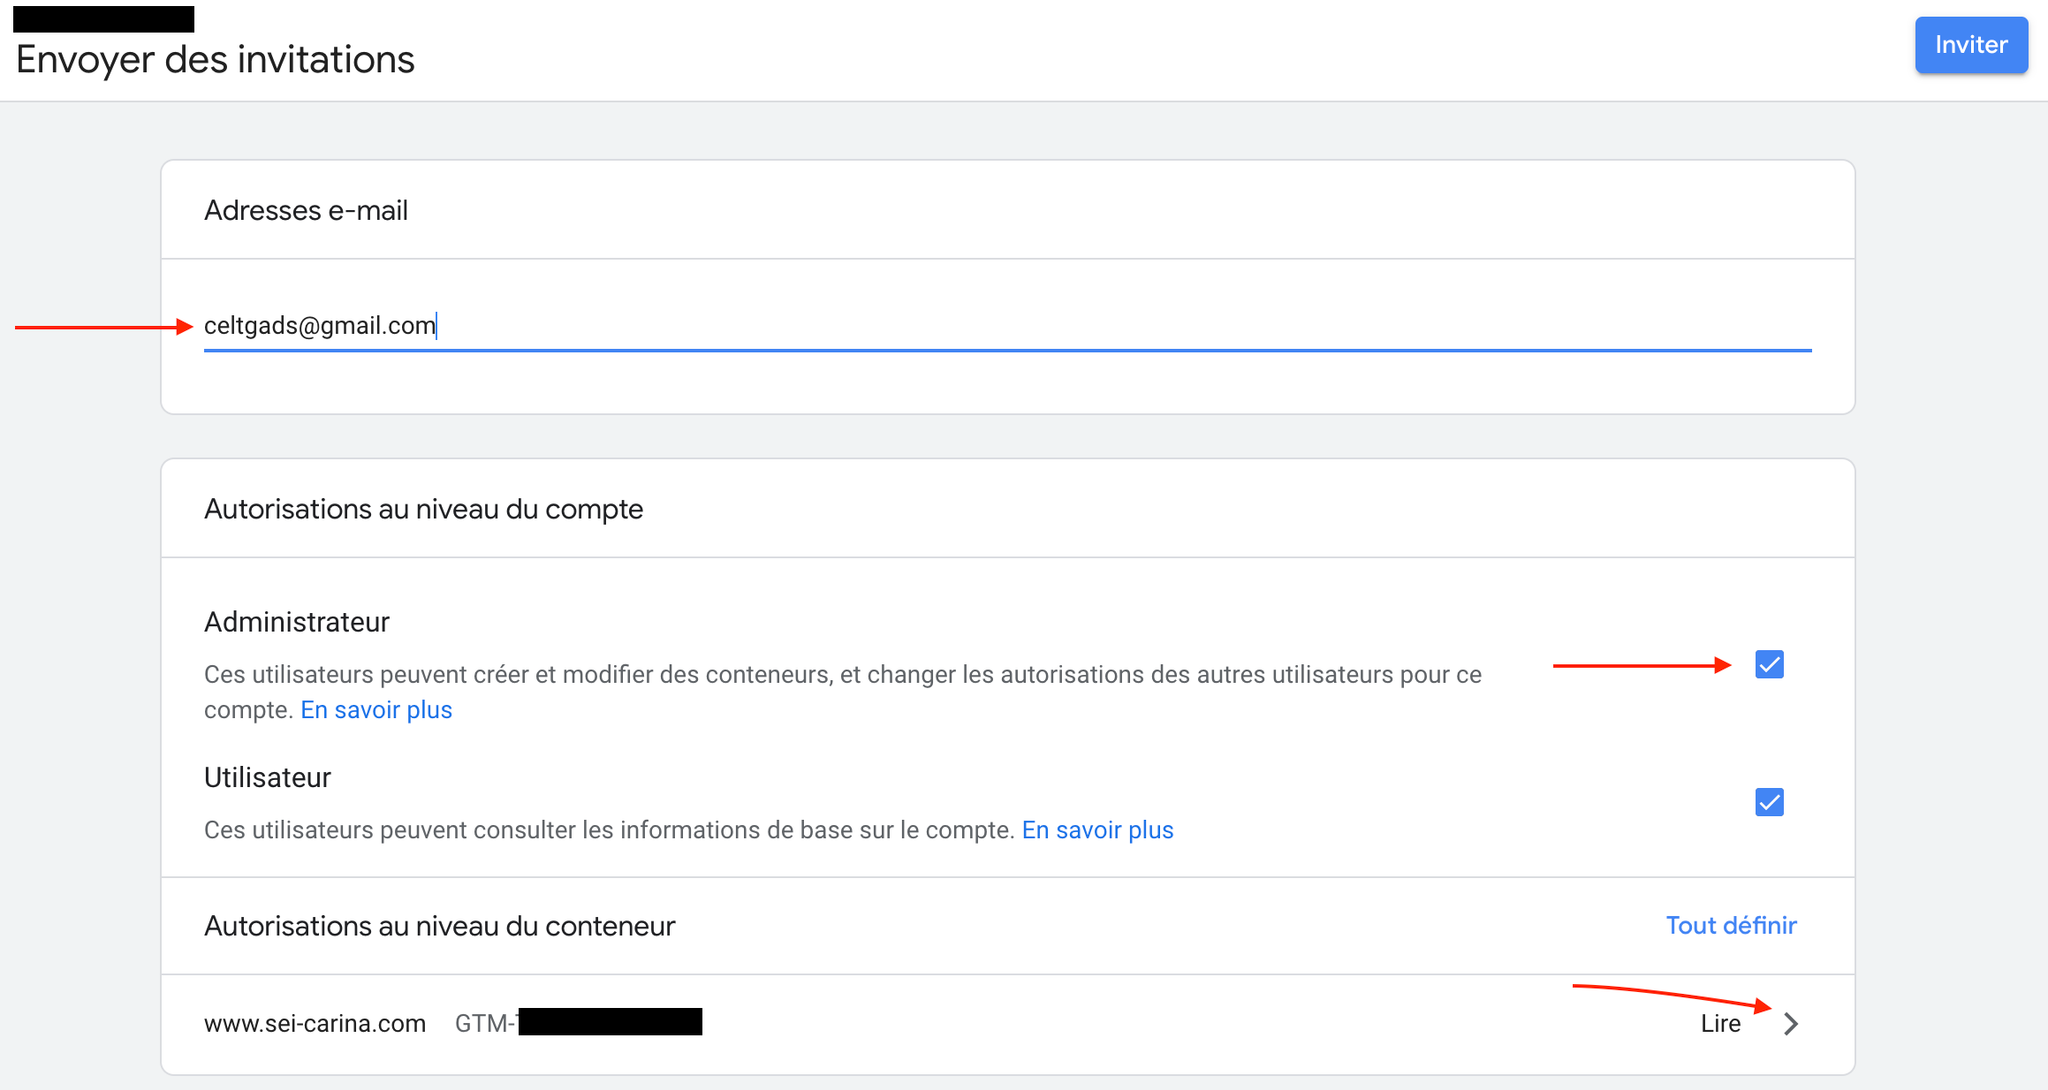This screenshot has height=1090, width=2048.
Task: Click the blue Inviter button
Action: pos(1970,45)
